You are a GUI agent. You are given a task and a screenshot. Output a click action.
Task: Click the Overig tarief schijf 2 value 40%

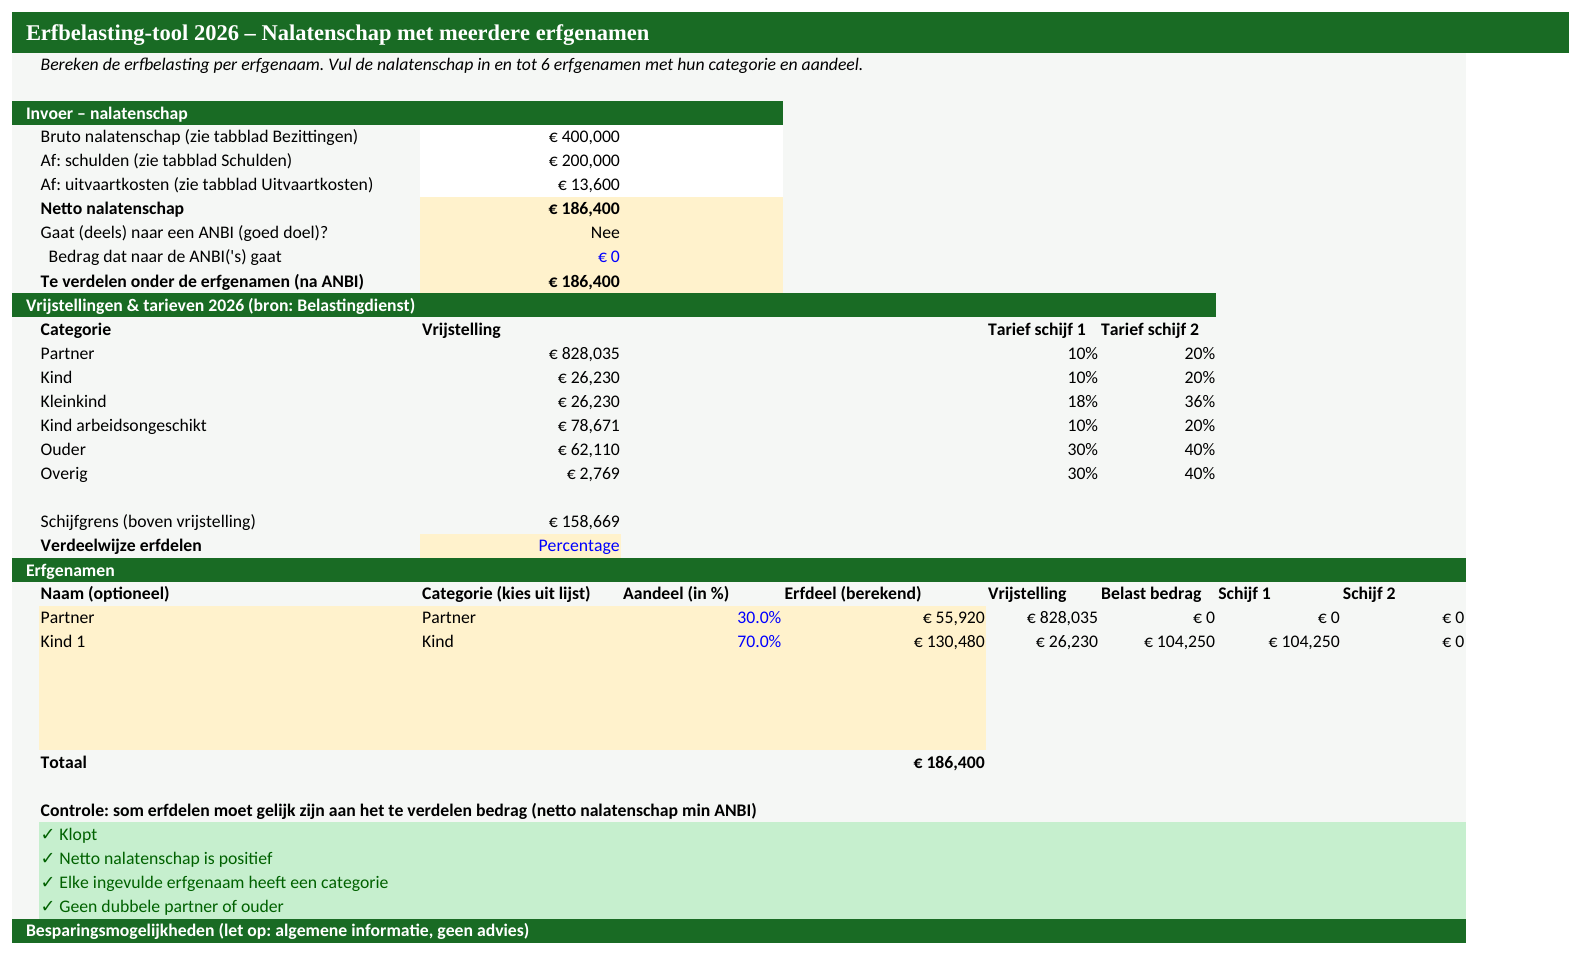point(1199,474)
